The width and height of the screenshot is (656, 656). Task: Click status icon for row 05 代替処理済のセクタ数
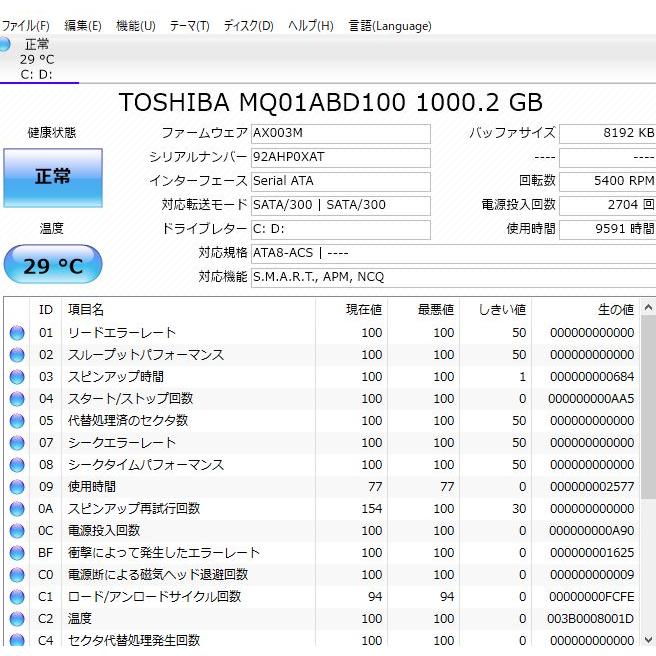pyautogui.click(x=17, y=421)
